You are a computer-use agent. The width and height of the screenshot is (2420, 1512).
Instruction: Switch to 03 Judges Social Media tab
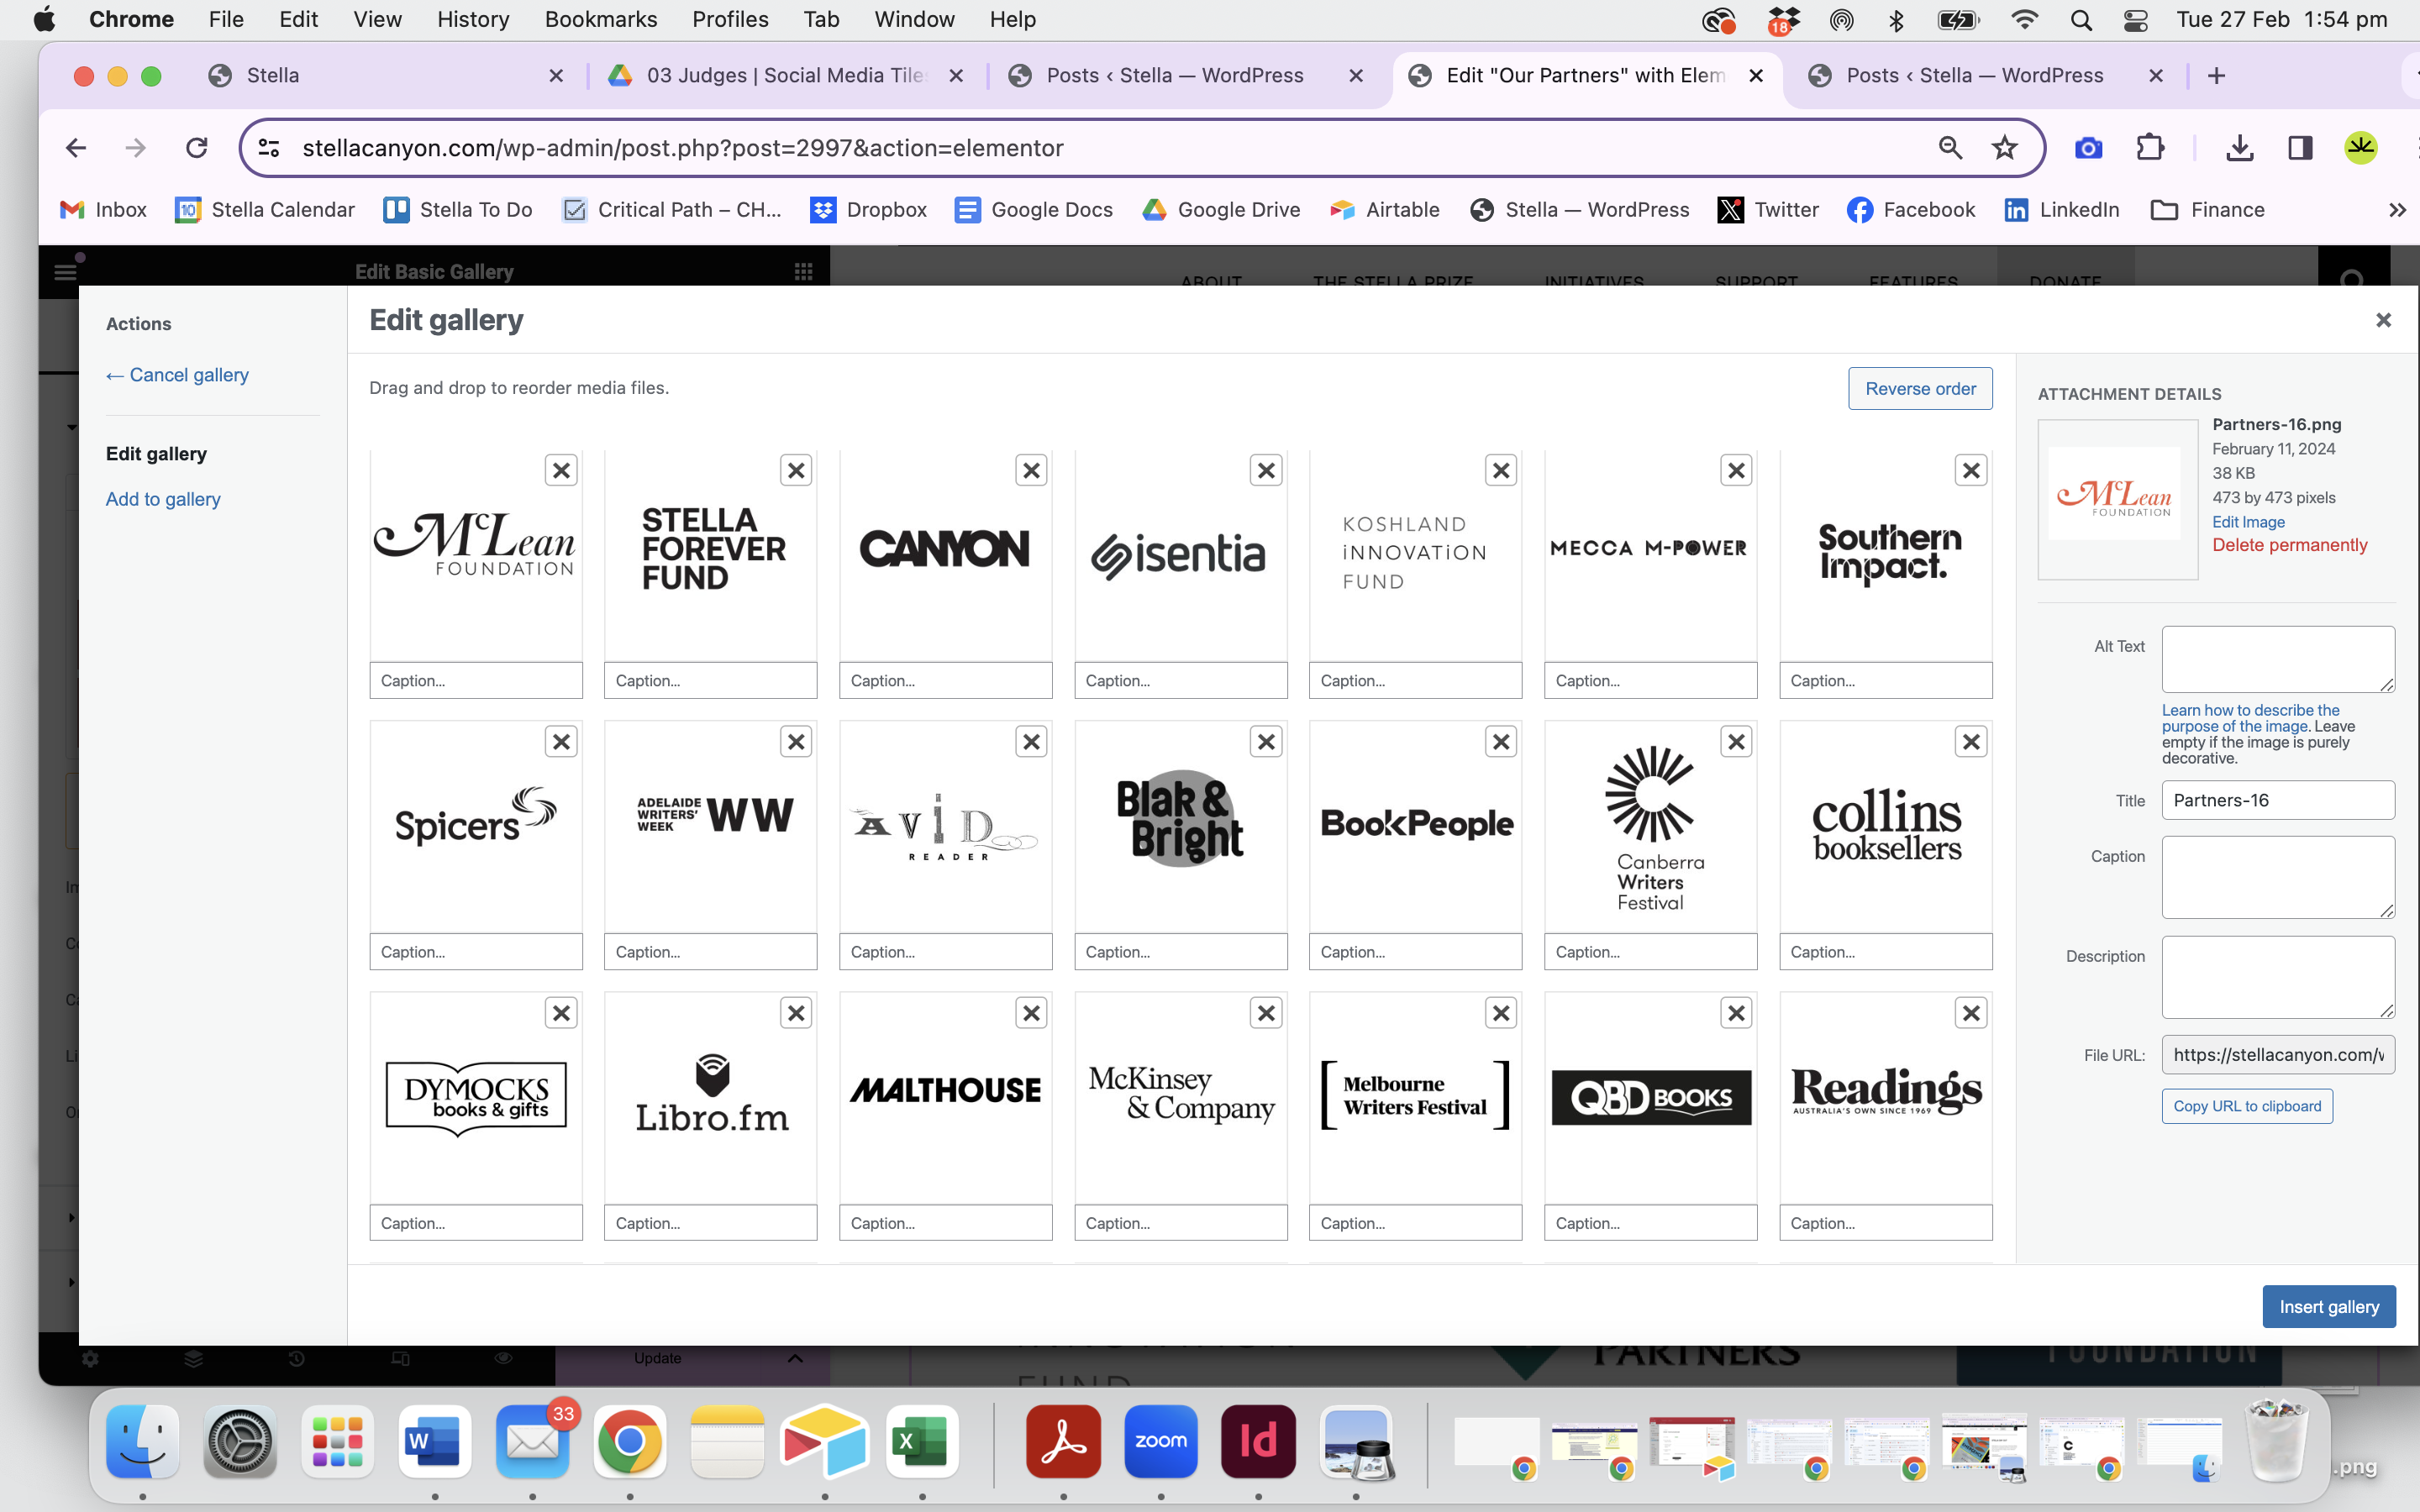pyautogui.click(x=785, y=76)
